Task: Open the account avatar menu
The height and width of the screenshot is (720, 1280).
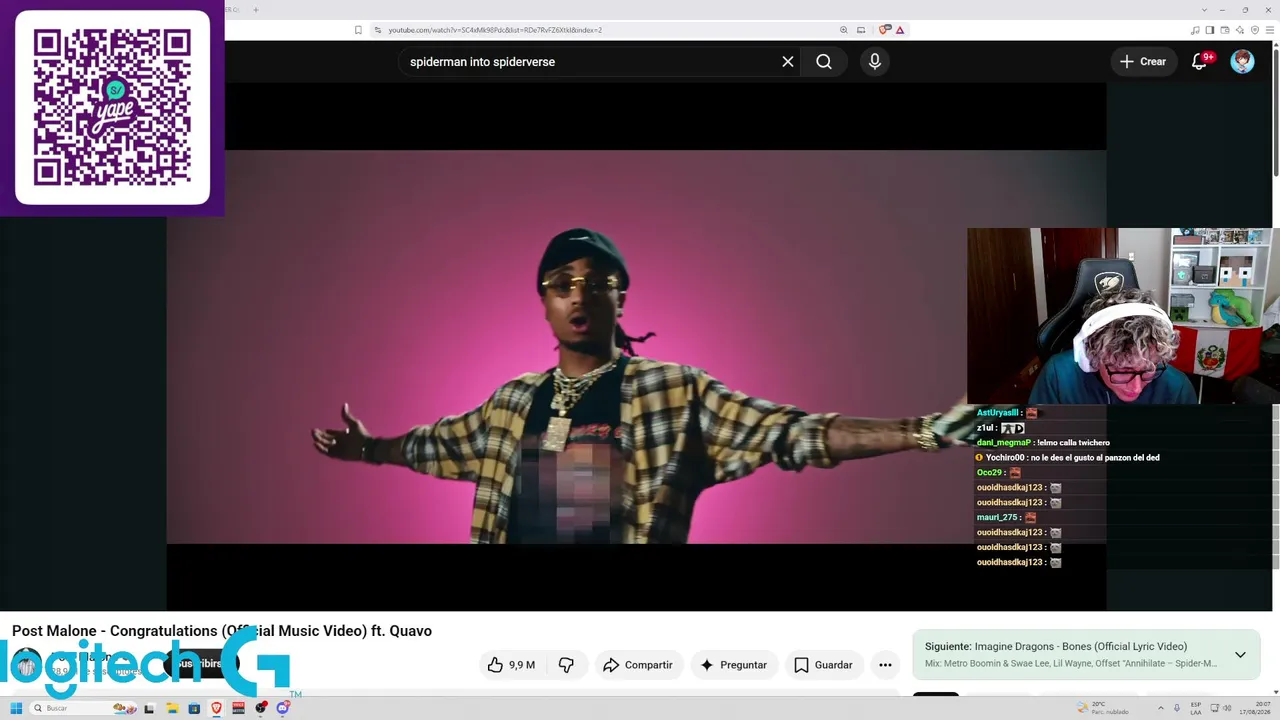Action: [1242, 62]
